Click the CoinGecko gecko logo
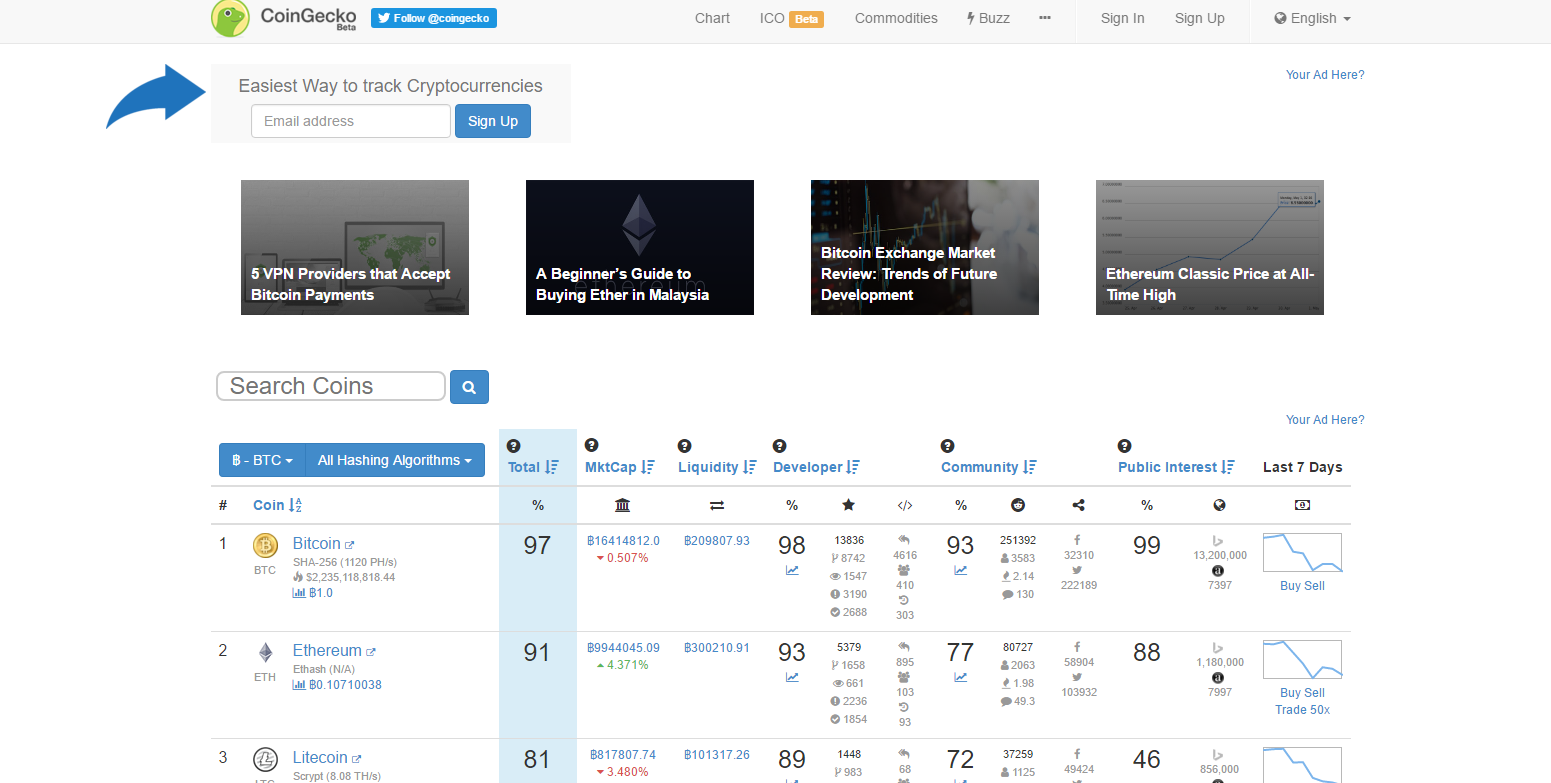The height and width of the screenshot is (783, 1551). click(x=230, y=18)
